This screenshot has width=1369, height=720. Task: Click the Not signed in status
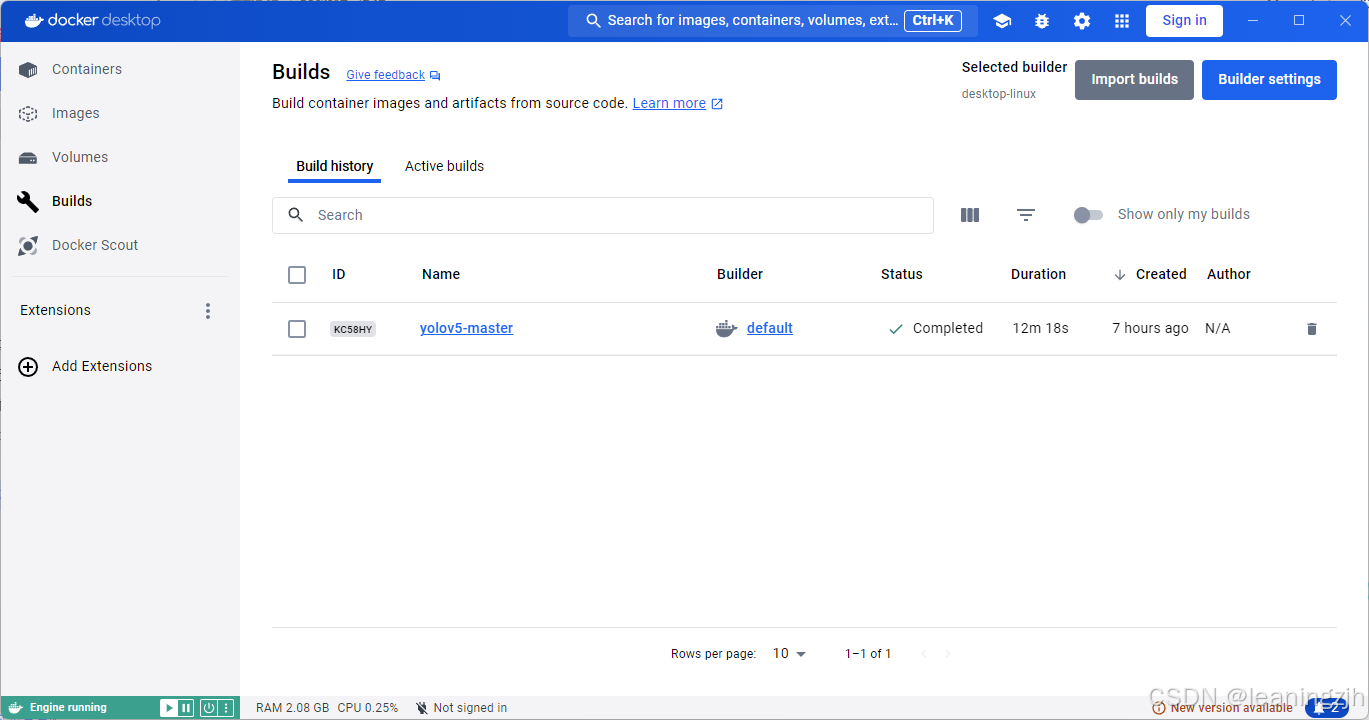click(x=461, y=708)
